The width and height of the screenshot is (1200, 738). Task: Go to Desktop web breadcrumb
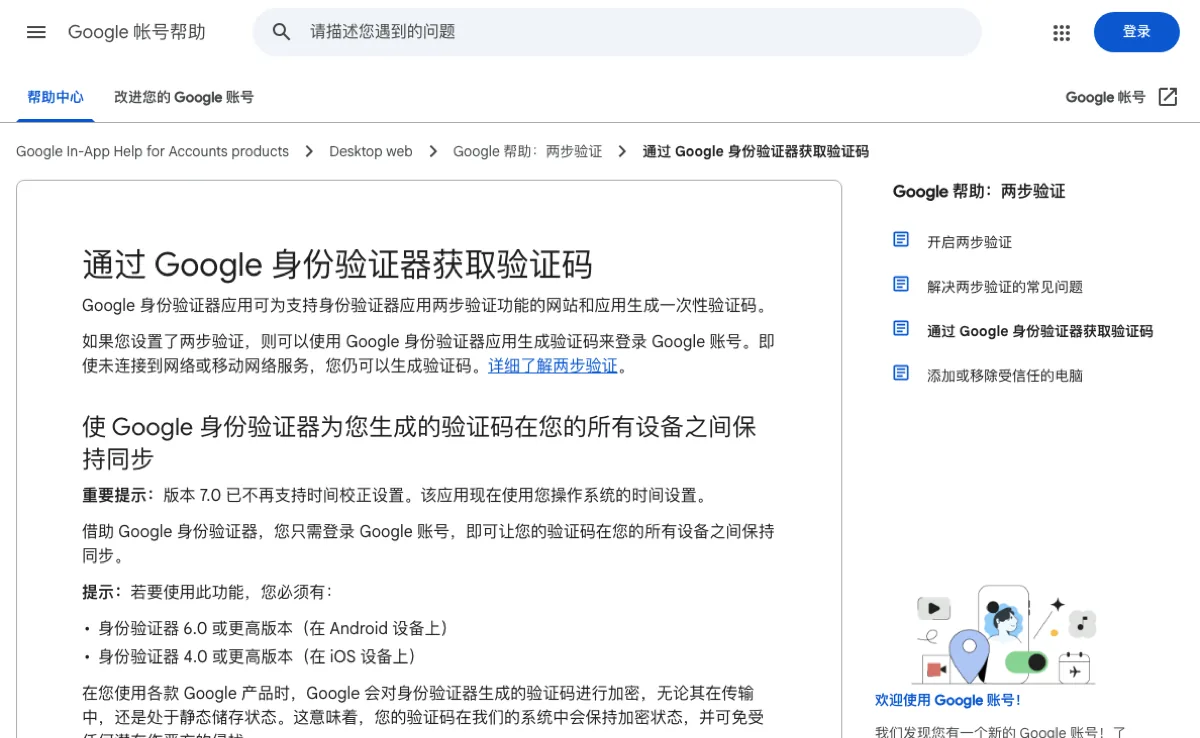[371, 151]
